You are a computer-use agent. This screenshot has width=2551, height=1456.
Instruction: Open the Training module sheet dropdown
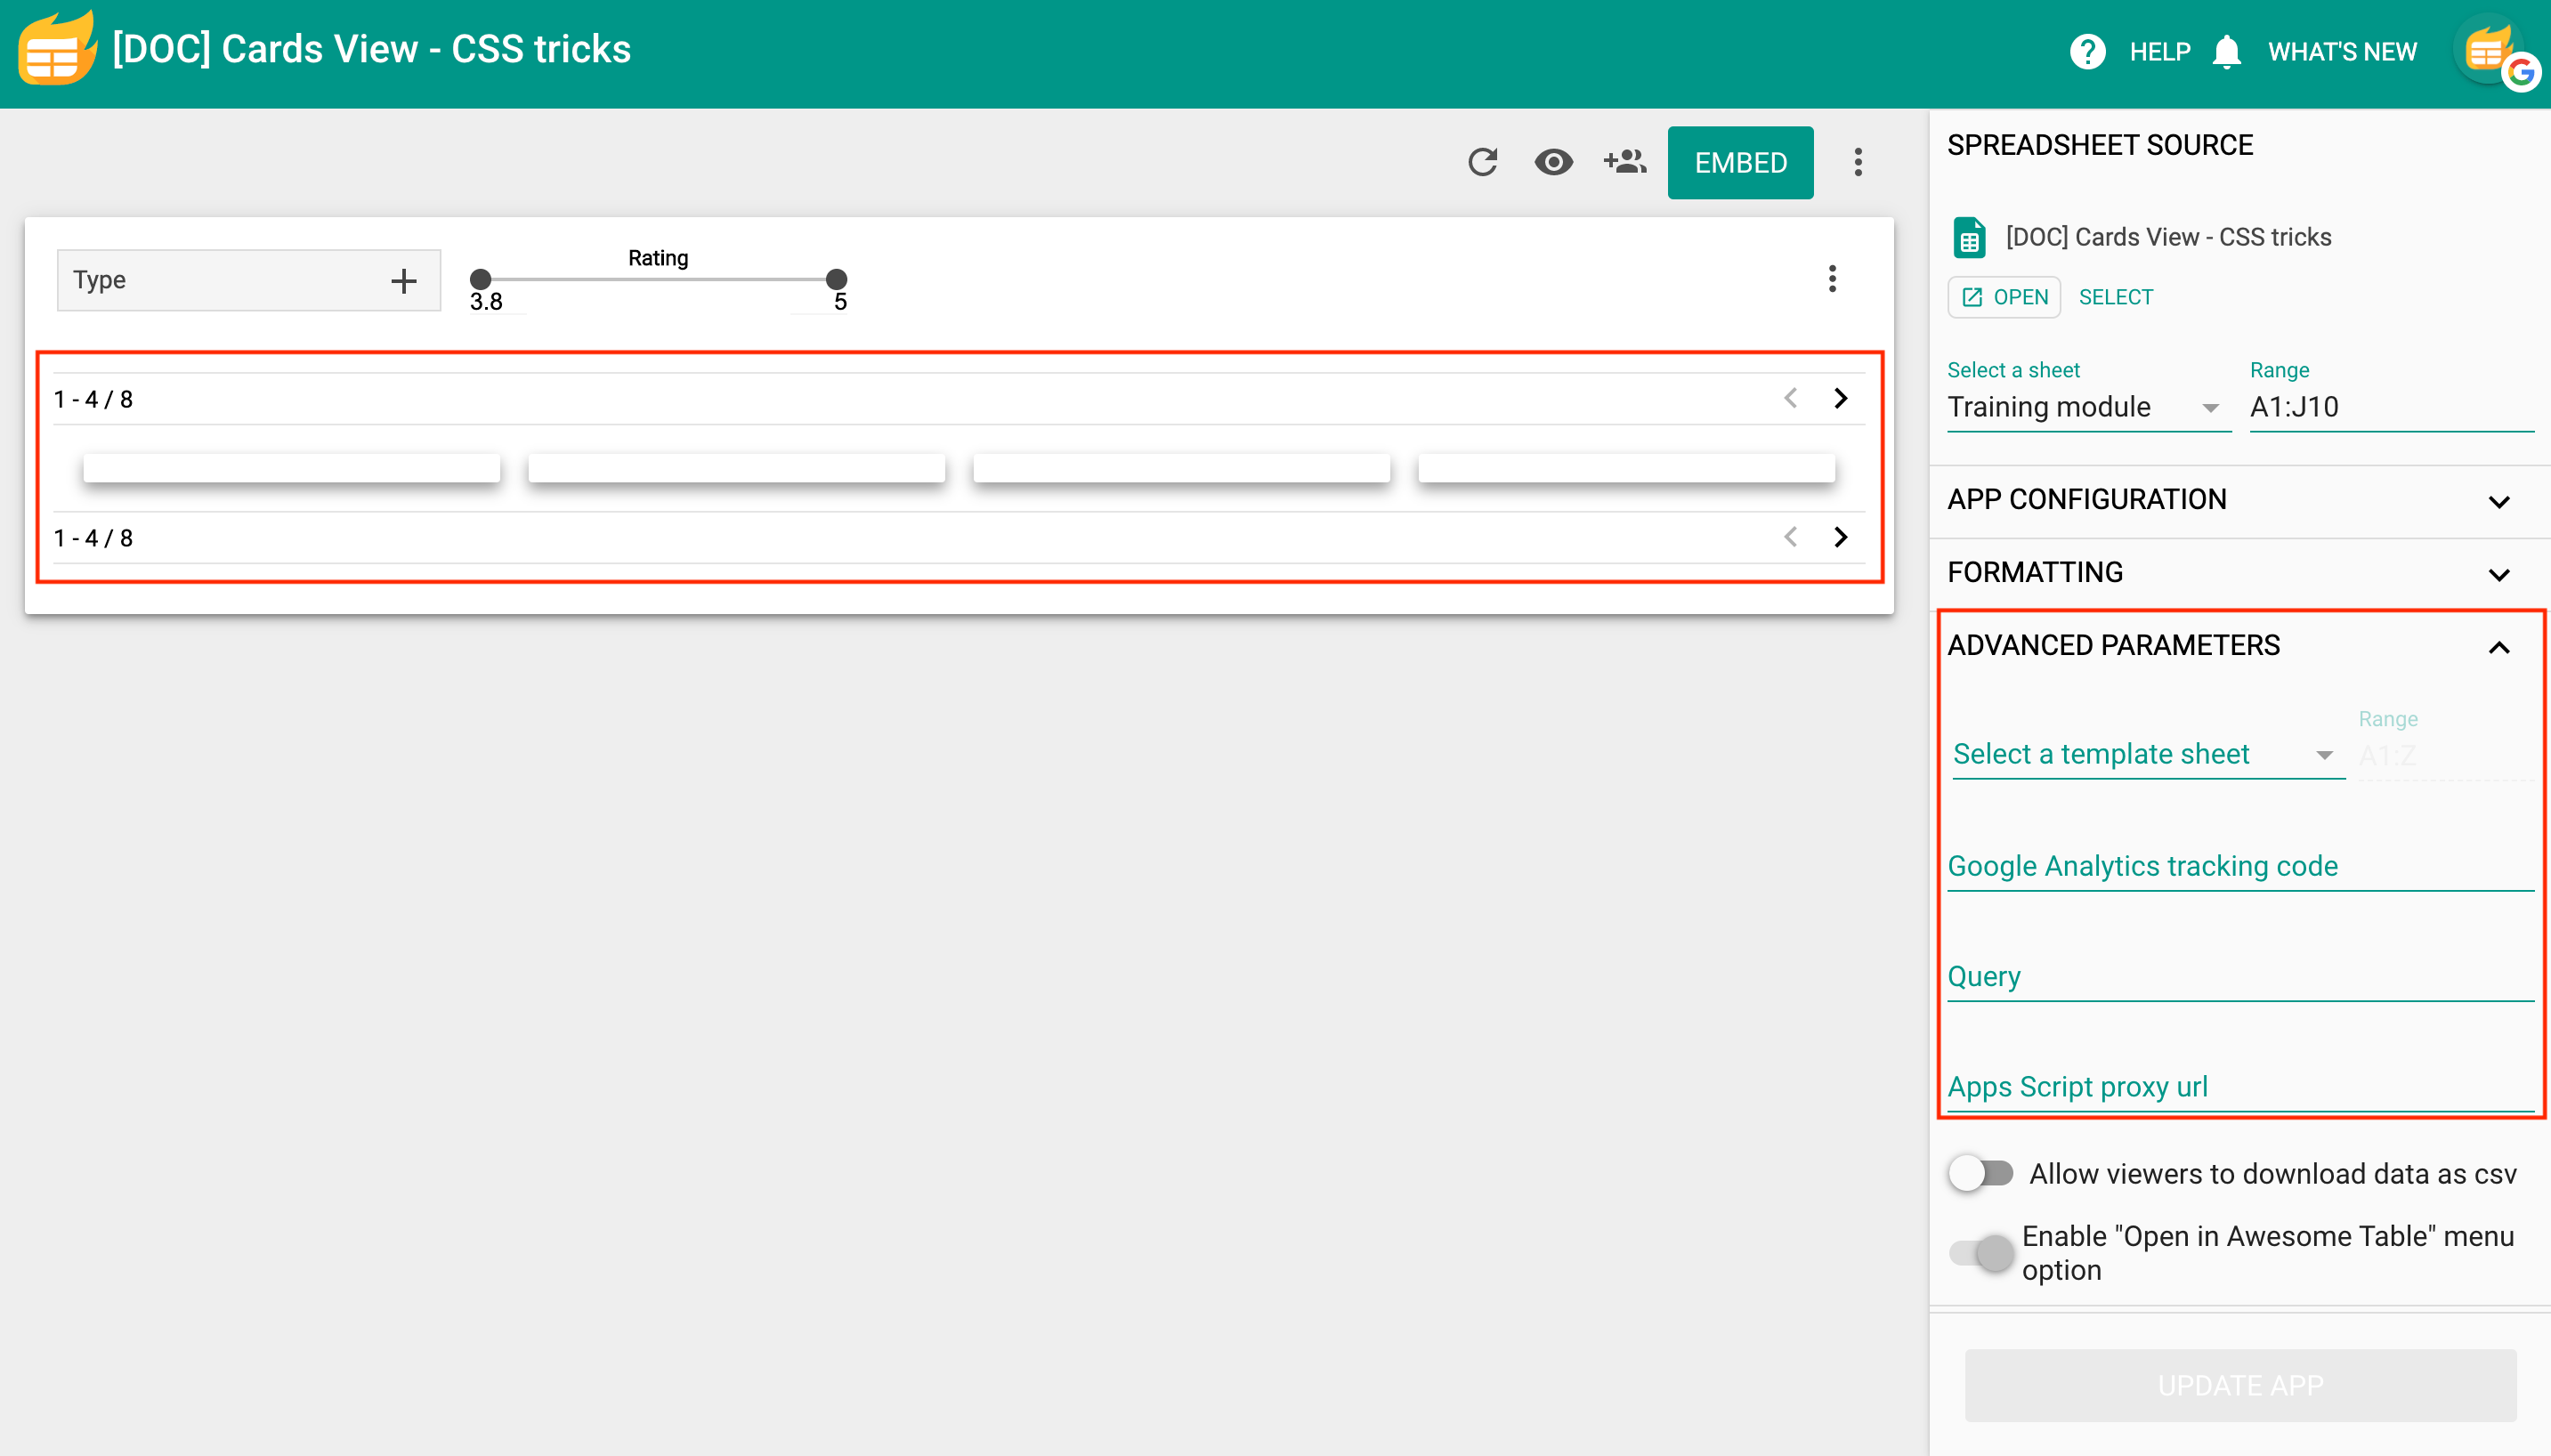click(x=2089, y=407)
